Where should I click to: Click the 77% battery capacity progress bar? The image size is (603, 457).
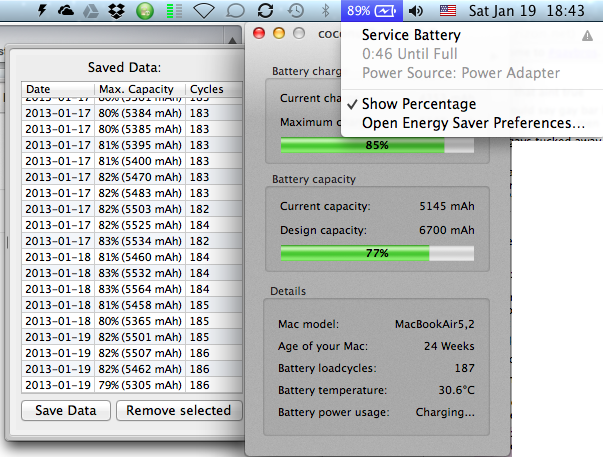tap(377, 253)
